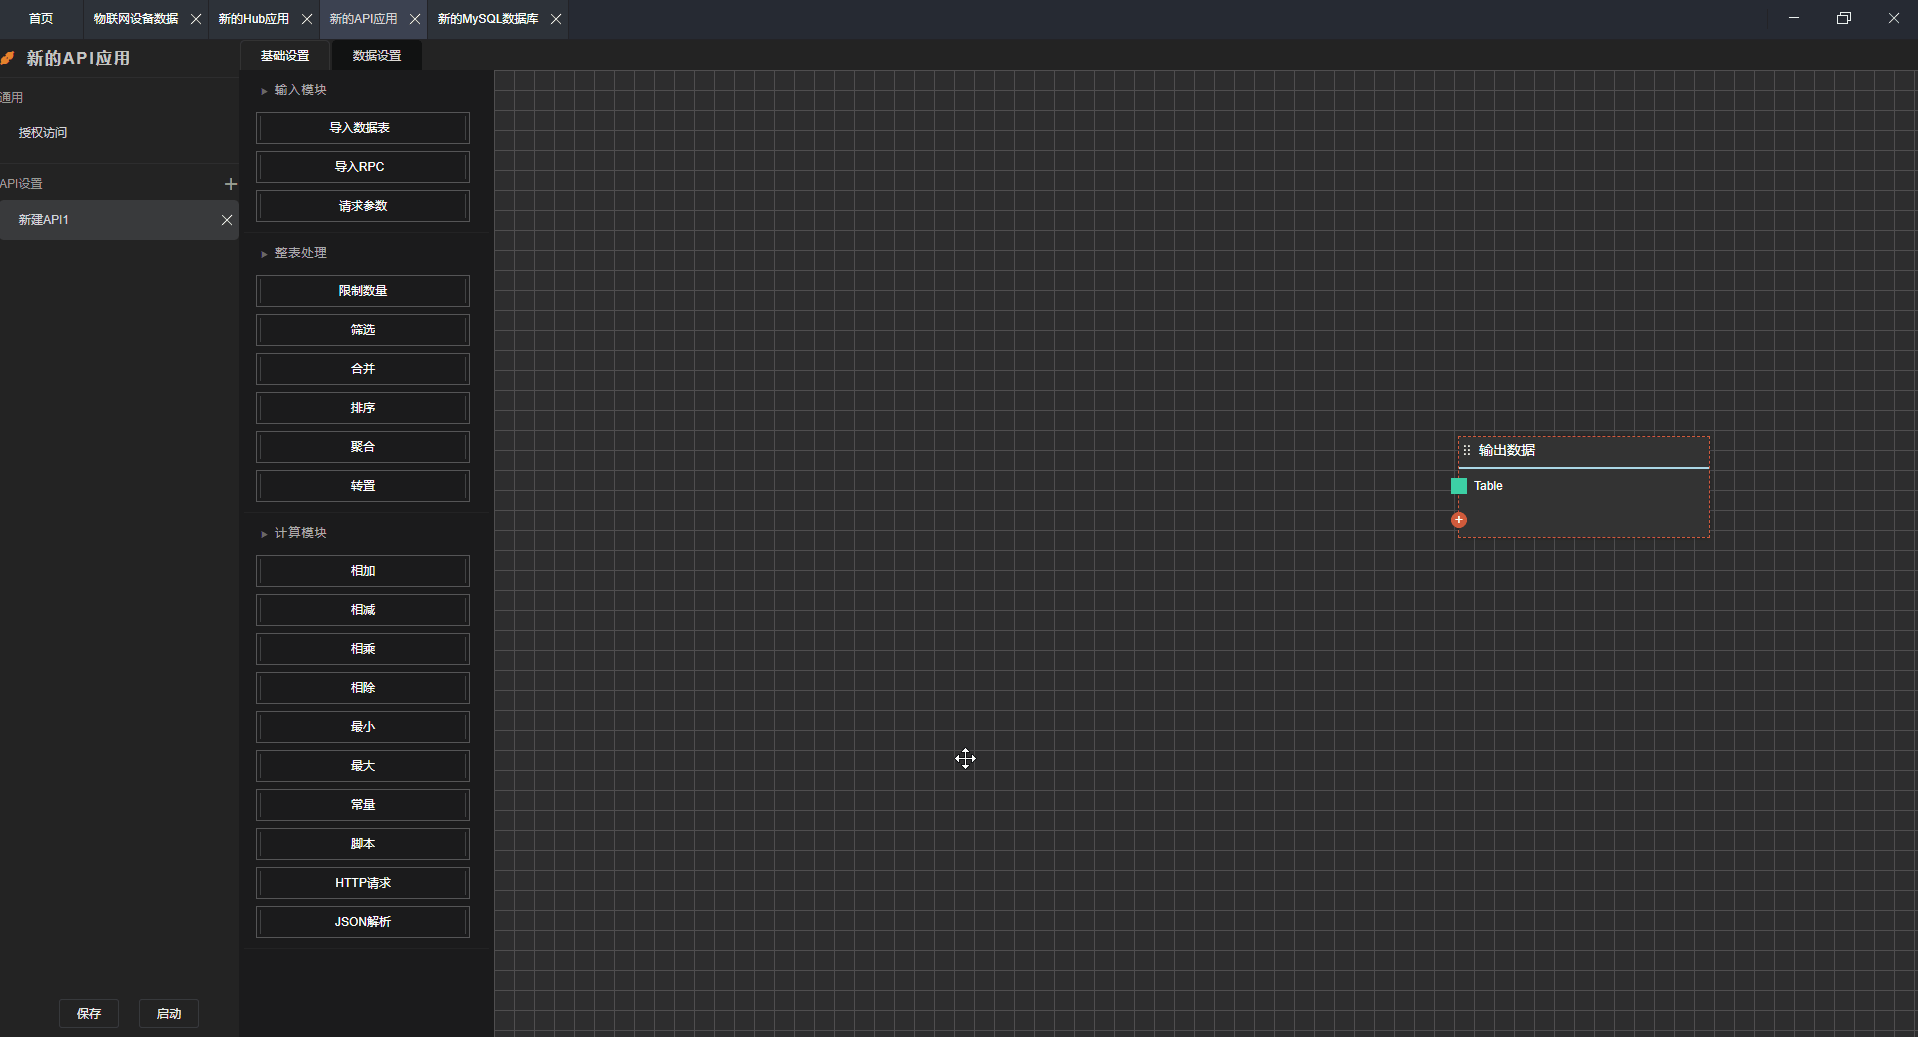The height and width of the screenshot is (1037, 1918).
Task: Close the 新的API应用 tab
Action: coord(415,19)
